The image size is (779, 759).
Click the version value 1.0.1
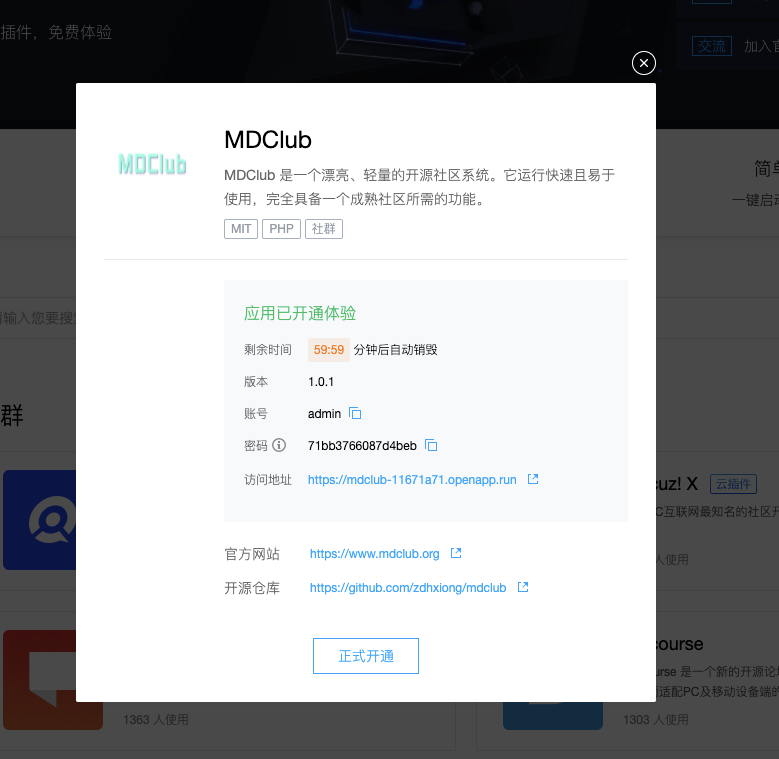point(321,381)
